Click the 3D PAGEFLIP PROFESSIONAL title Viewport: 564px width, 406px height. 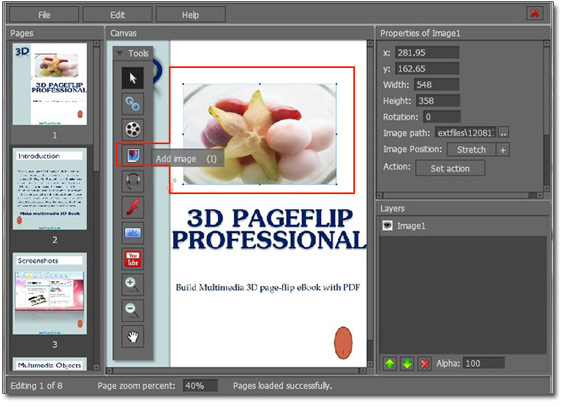click(269, 229)
